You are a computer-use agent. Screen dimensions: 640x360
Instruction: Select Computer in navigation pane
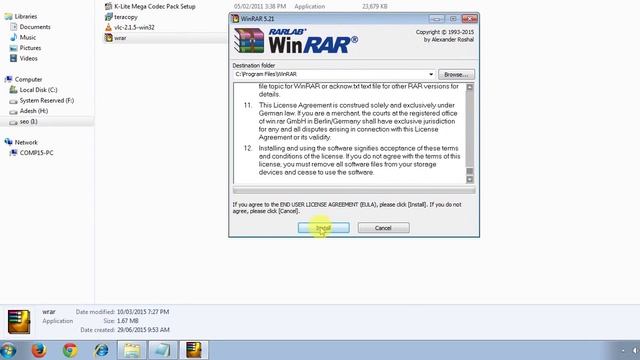pos(28,80)
